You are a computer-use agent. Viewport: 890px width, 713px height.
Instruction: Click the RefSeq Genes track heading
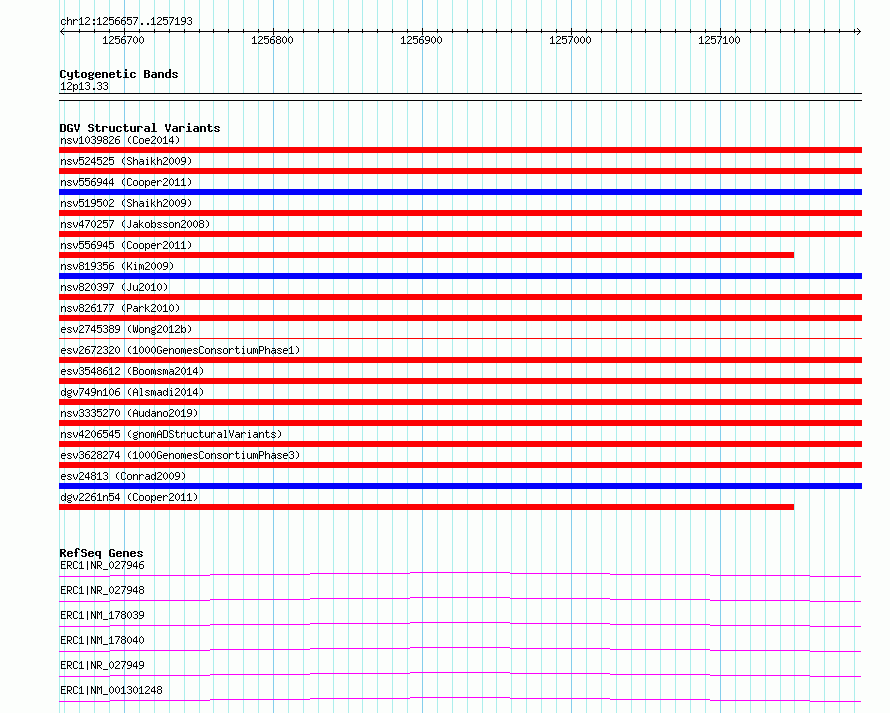[101, 553]
